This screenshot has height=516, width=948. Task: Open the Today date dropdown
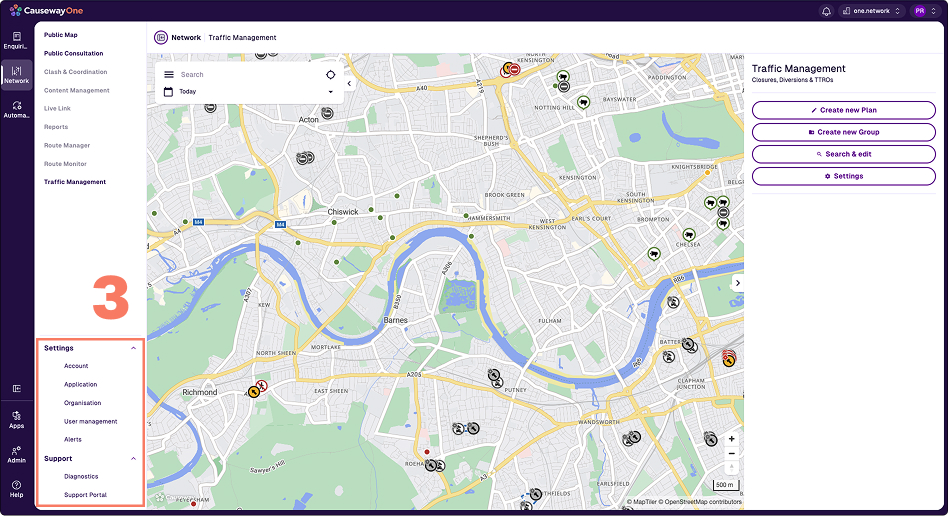248,92
